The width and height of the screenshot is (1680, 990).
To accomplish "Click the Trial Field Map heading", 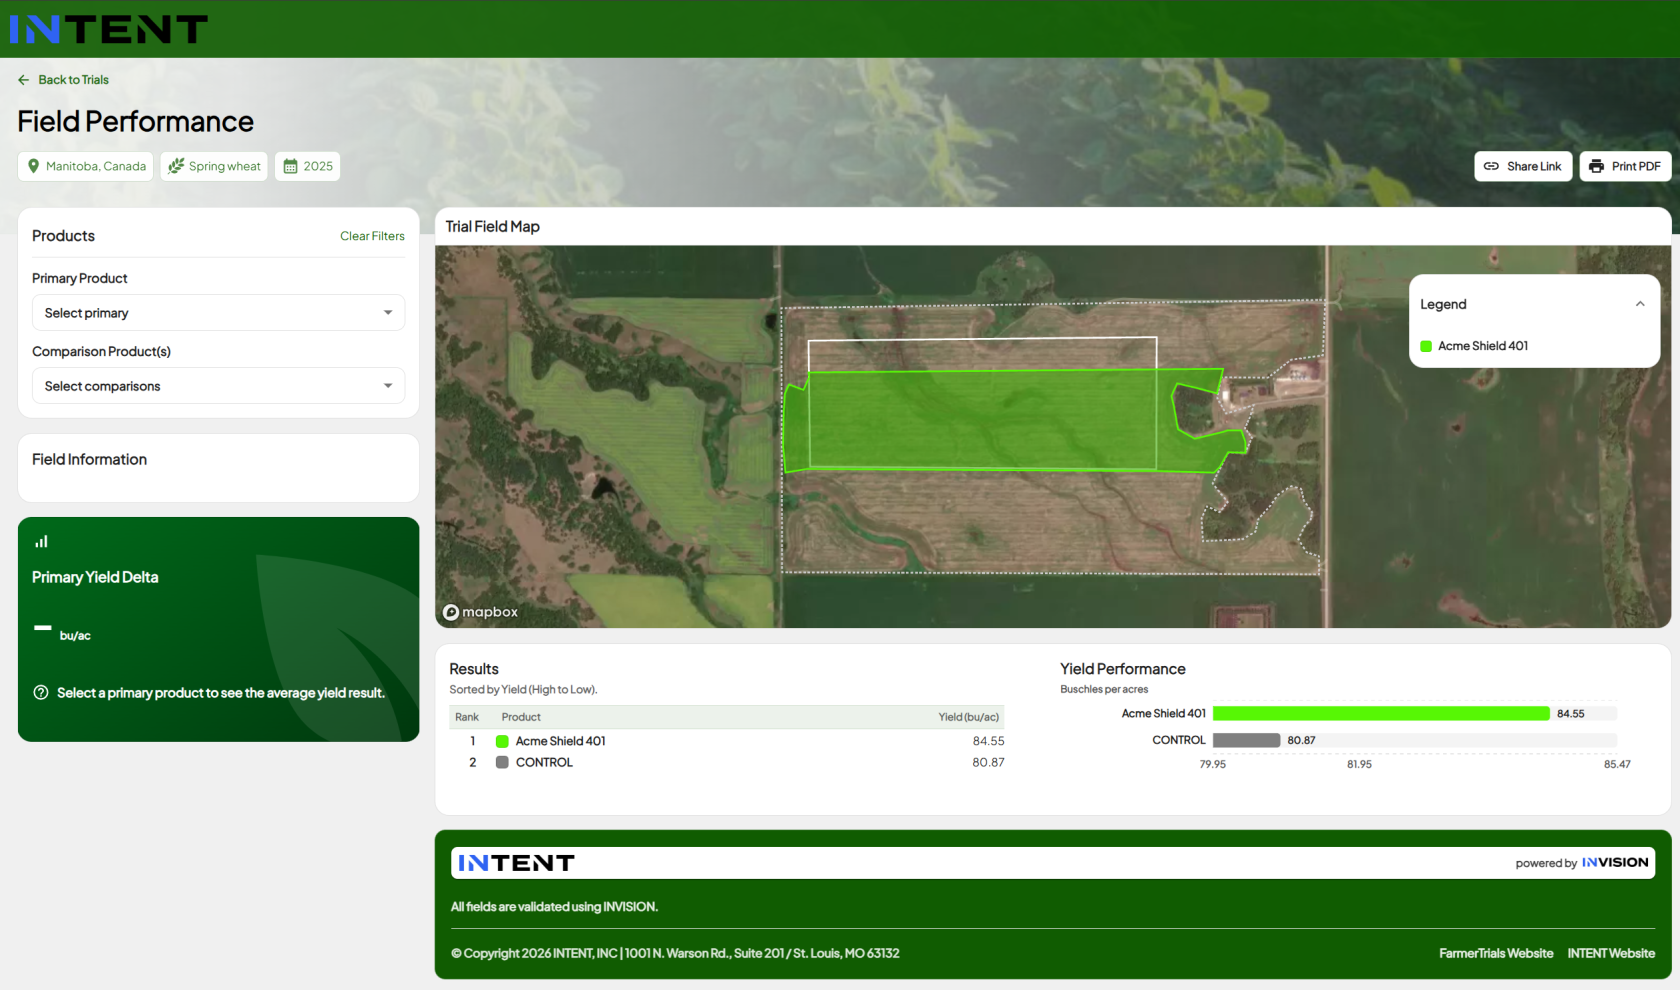I will (493, 227).
